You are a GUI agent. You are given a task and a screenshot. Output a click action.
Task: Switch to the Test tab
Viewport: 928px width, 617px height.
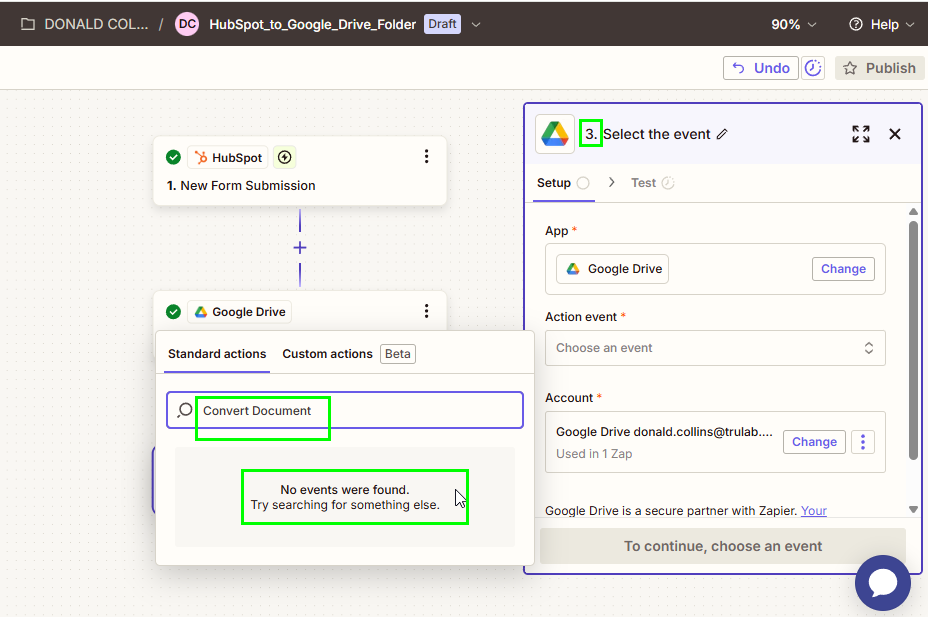coord(652,183)
